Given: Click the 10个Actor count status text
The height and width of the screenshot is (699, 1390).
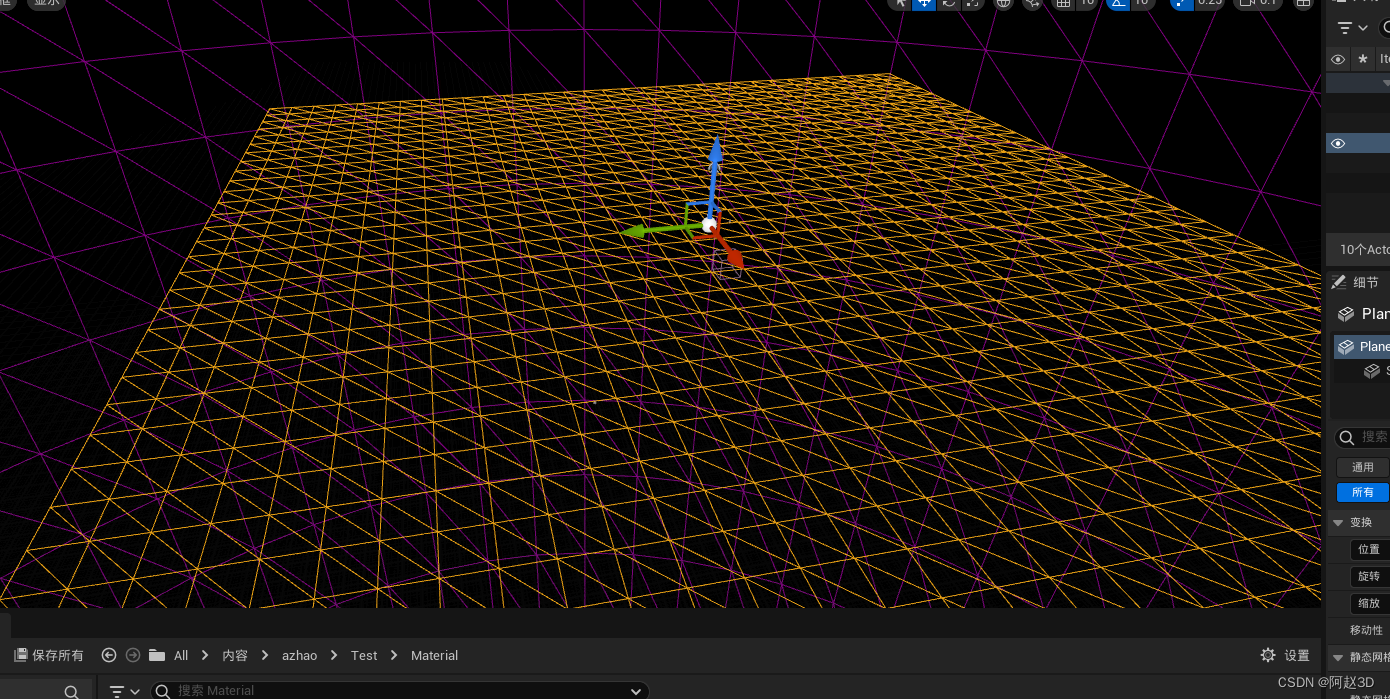Looking at the screenshot, I should [1365, 249].
